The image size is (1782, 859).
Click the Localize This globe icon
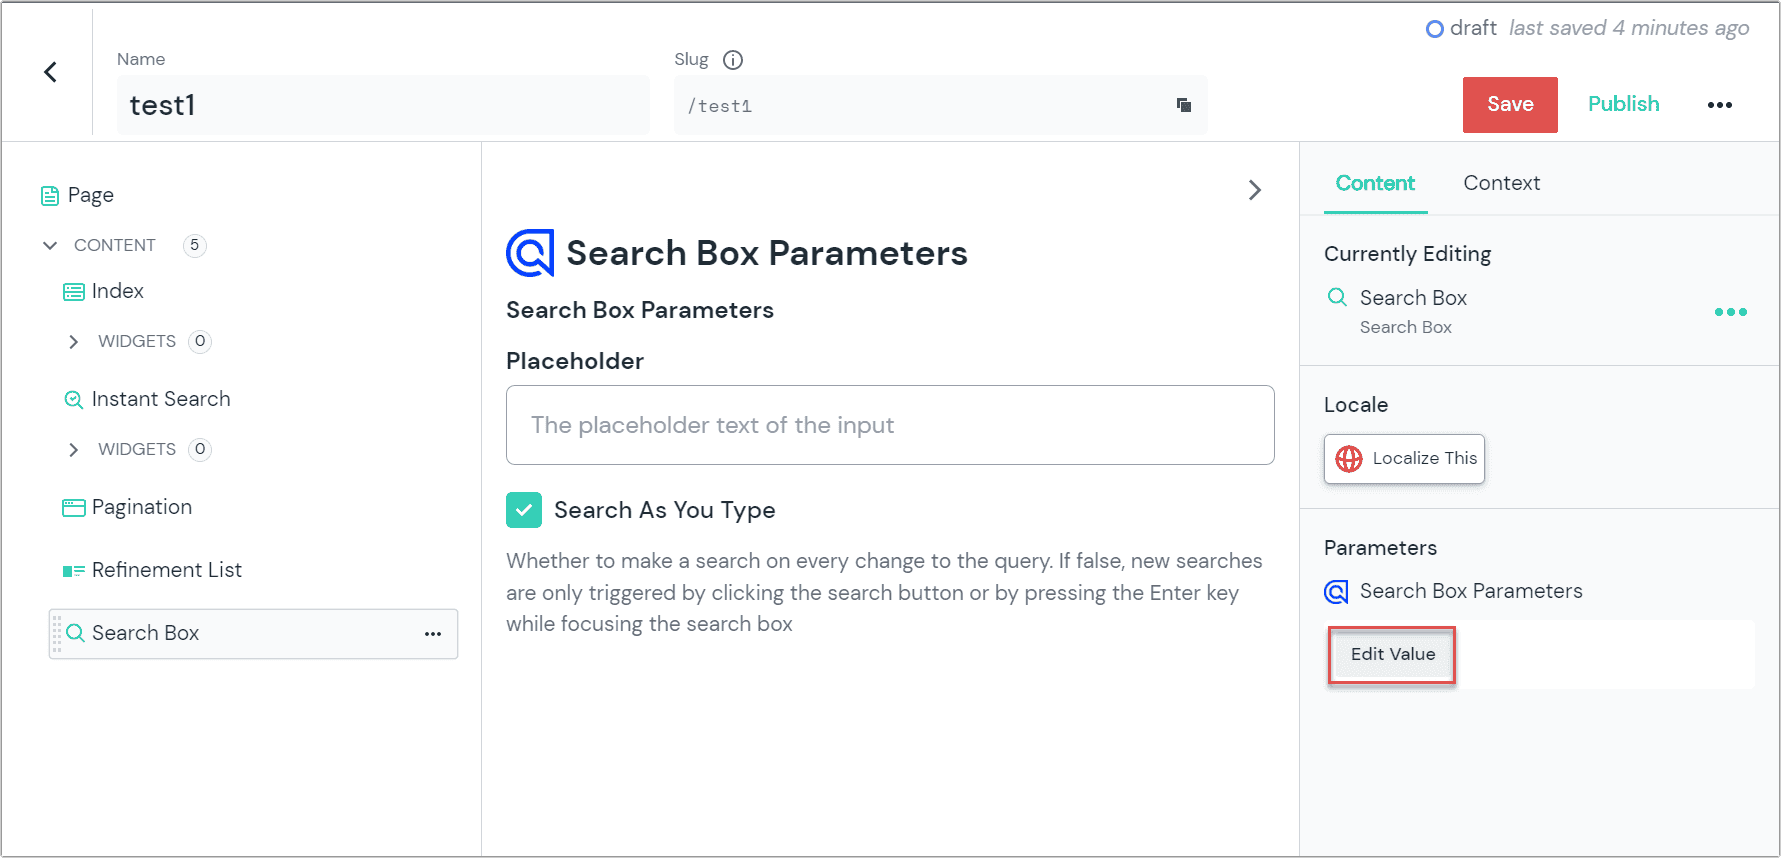1349,459
